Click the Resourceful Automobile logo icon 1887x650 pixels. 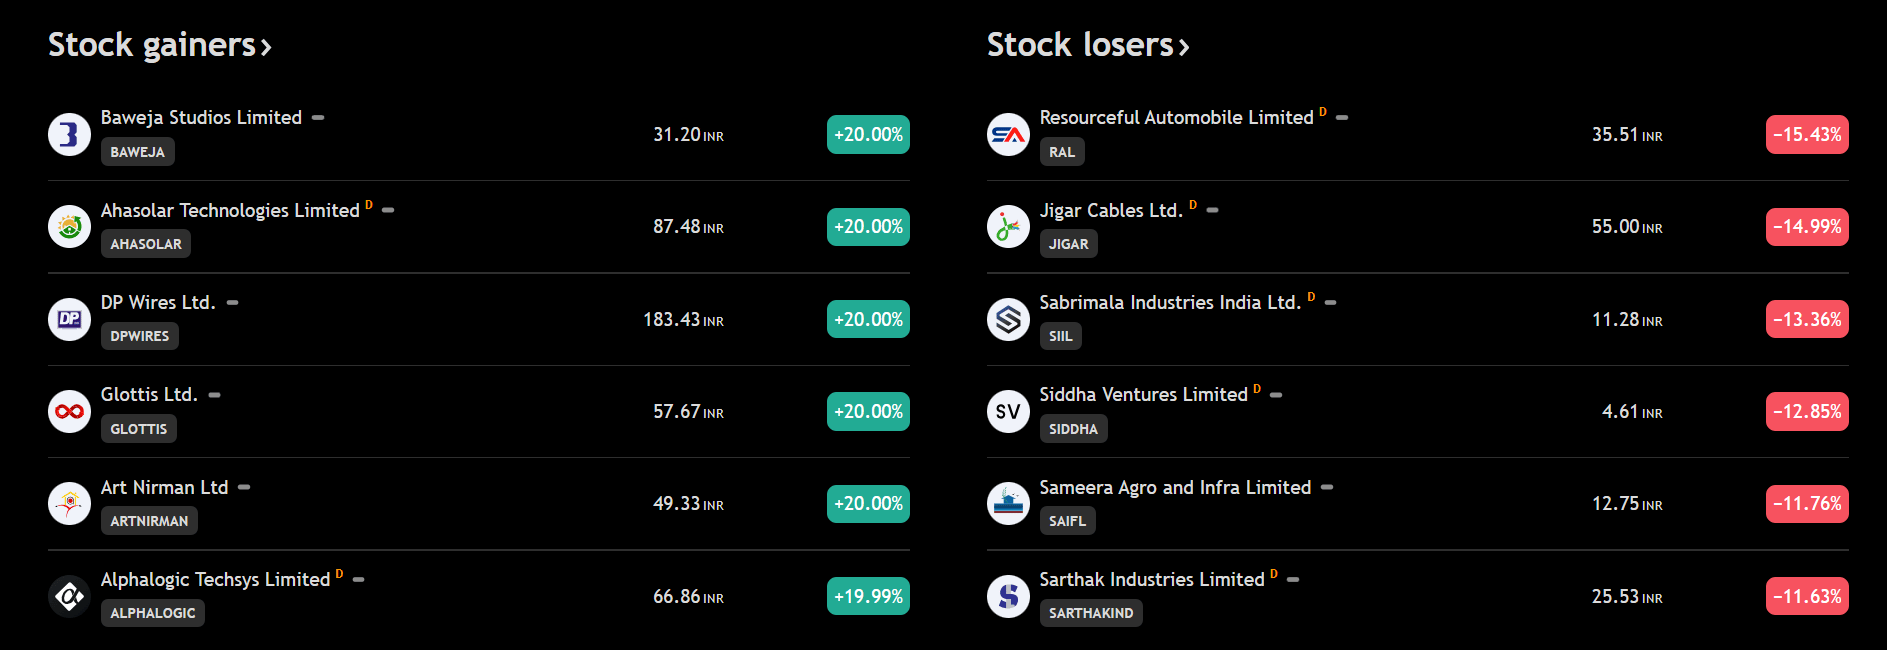1008,134
